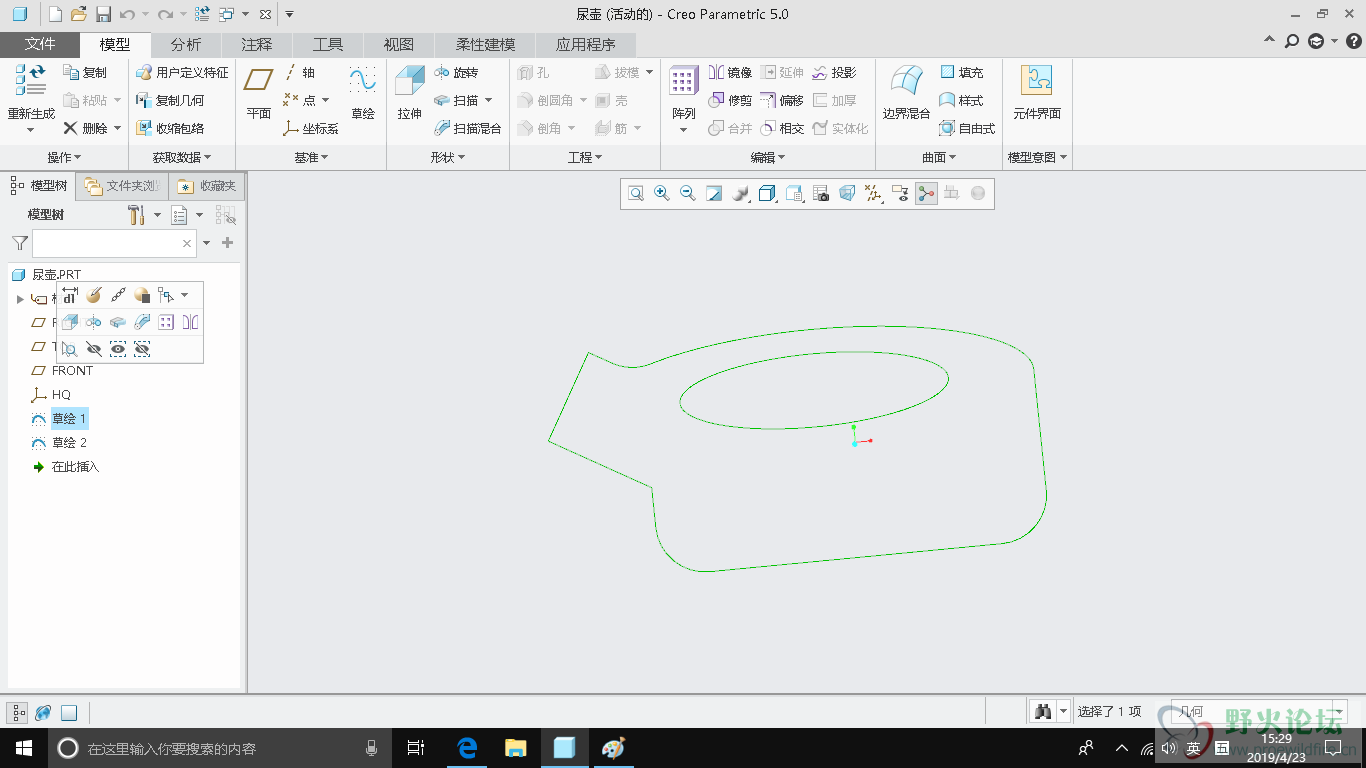Image resolution: width=1366 pixels, height=768 pixels.
Task: Expand the 点 (Point) dropdown arrow
Action: tap(326, 101)
